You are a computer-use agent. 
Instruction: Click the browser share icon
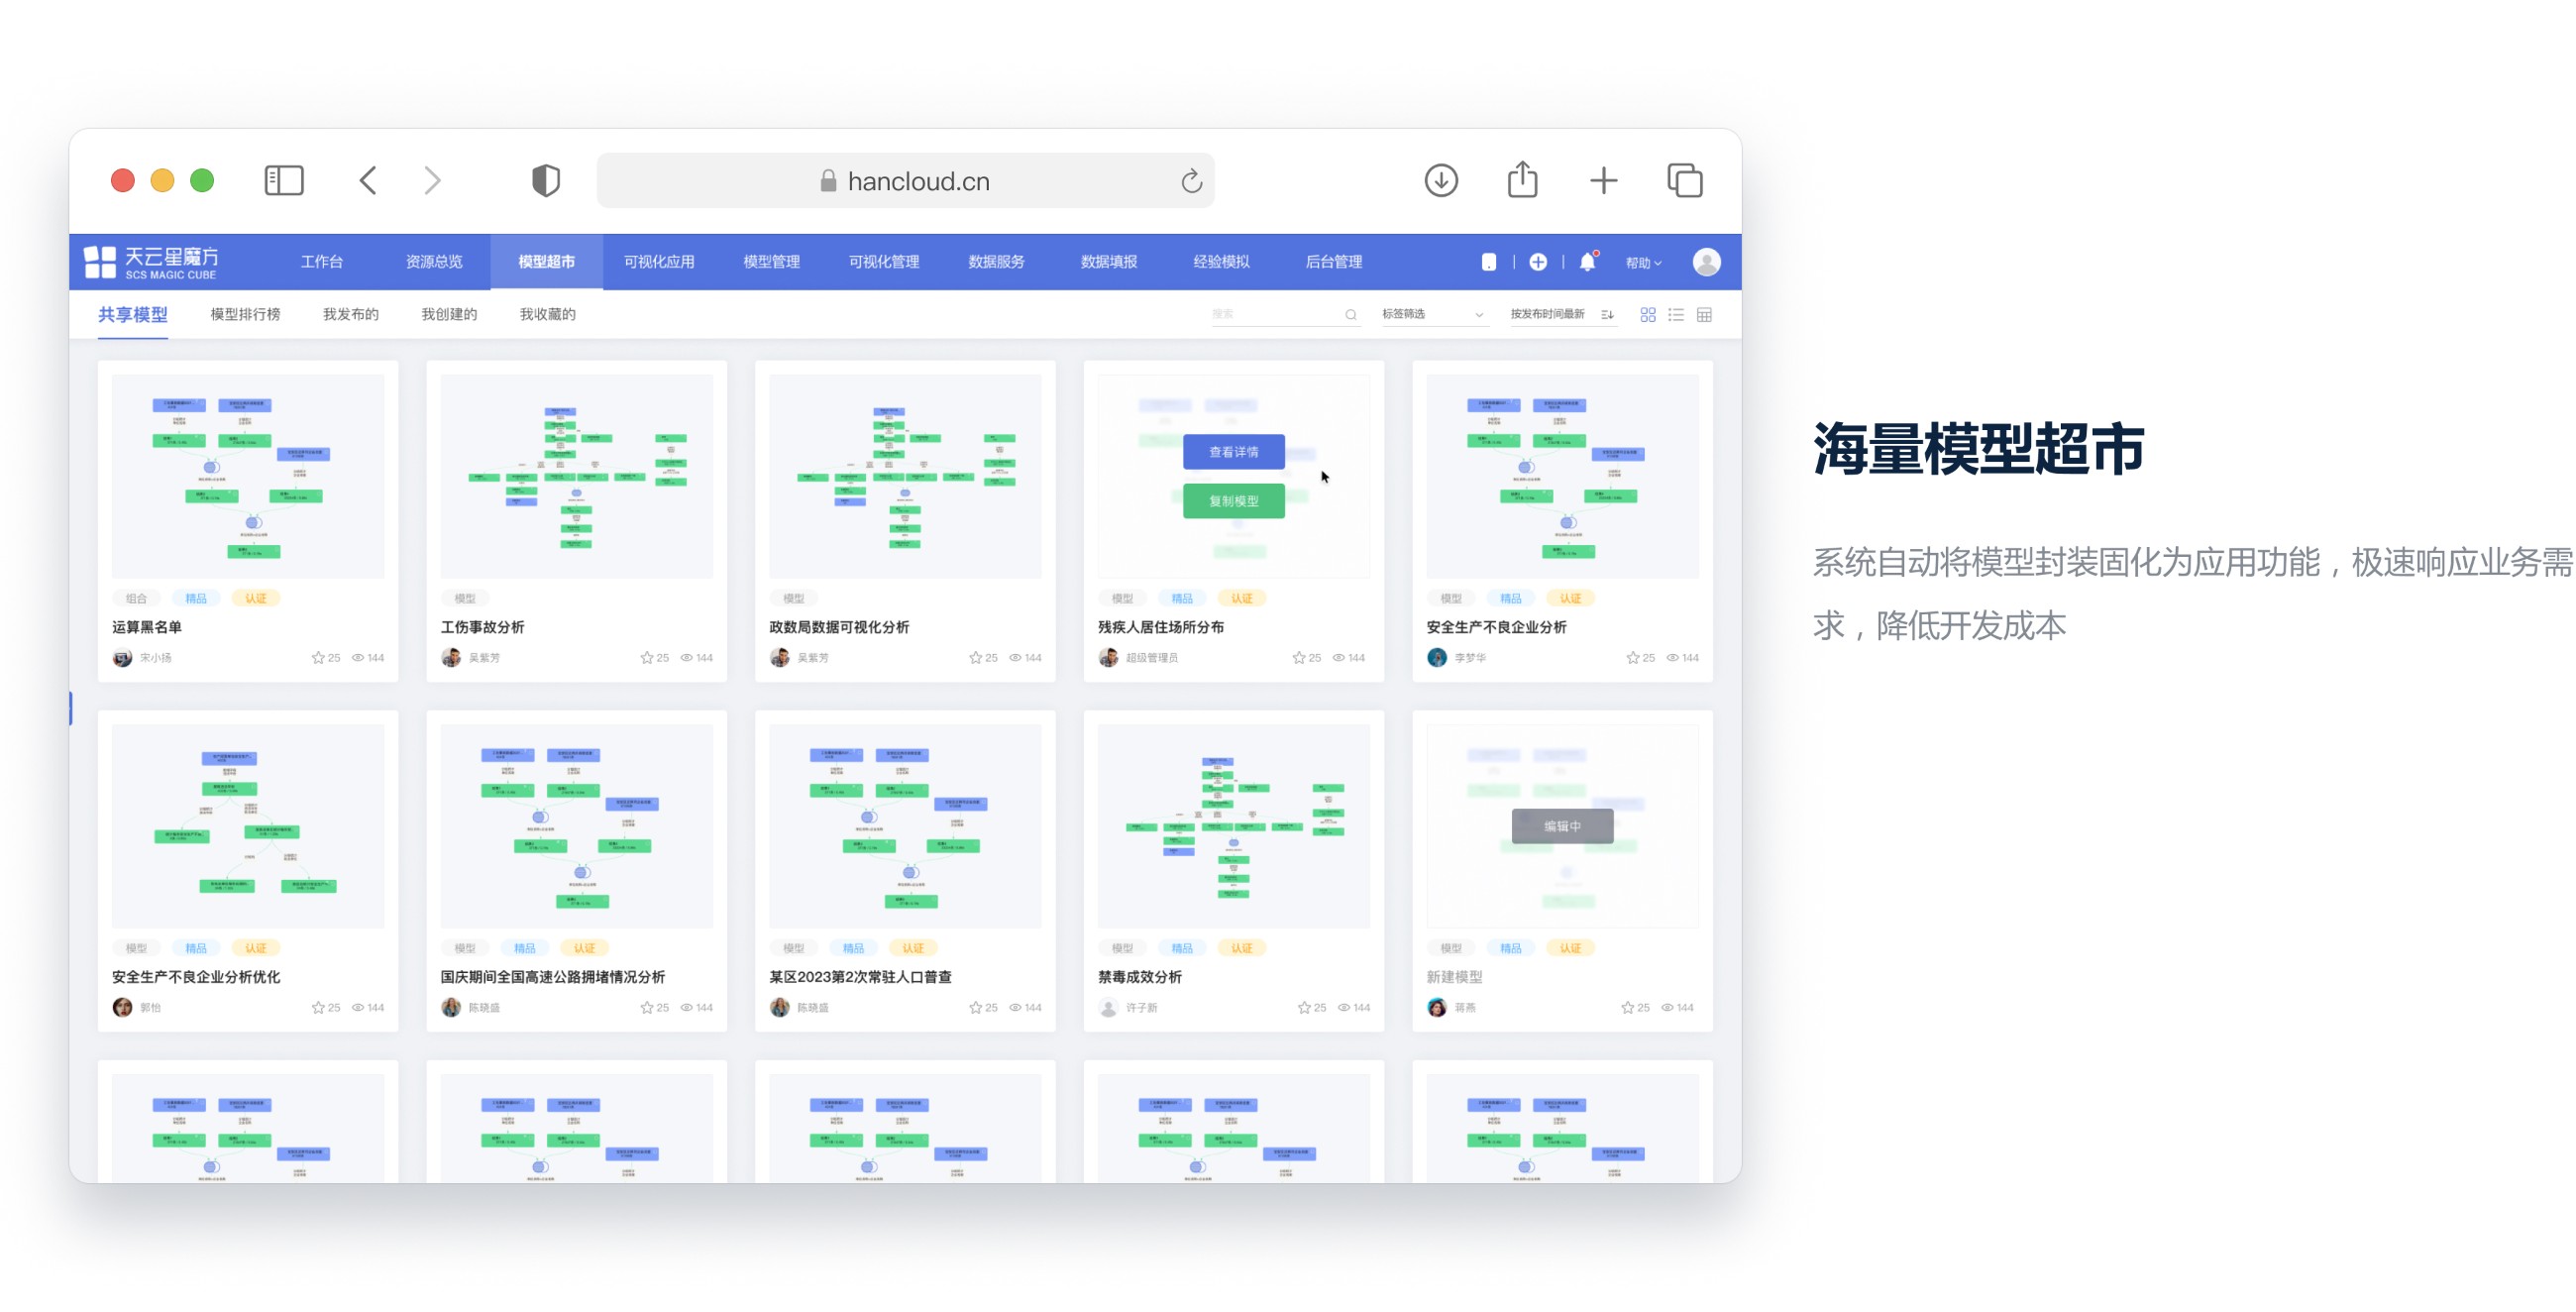[x=1522, y=180]
